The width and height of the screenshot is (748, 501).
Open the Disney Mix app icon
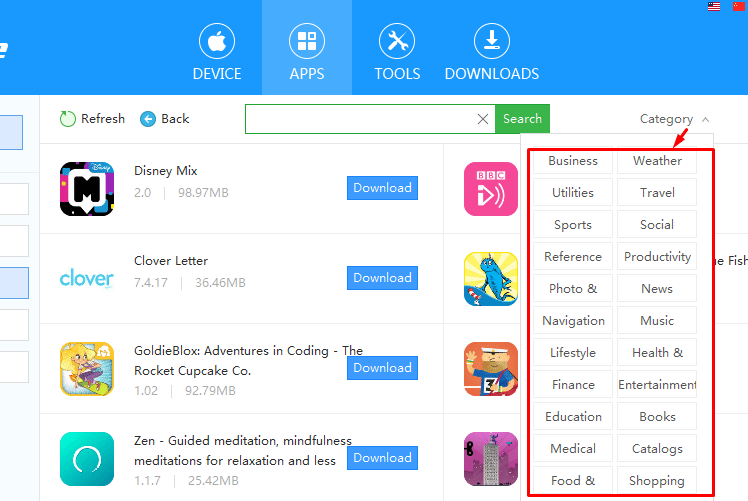click(x=87, y=189)
